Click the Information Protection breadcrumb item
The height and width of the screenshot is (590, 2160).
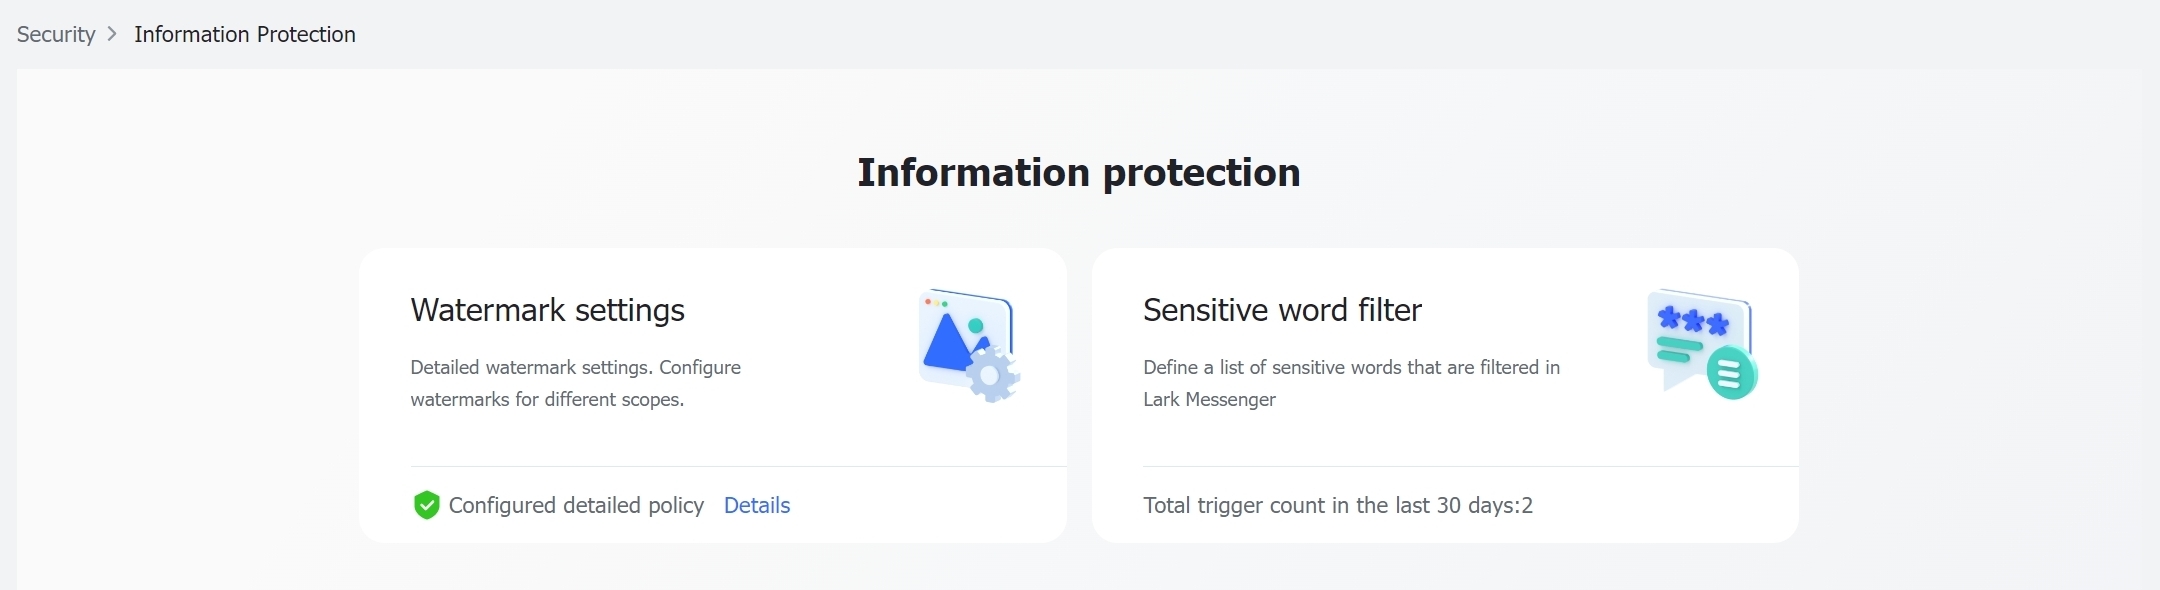pos(243,34)
